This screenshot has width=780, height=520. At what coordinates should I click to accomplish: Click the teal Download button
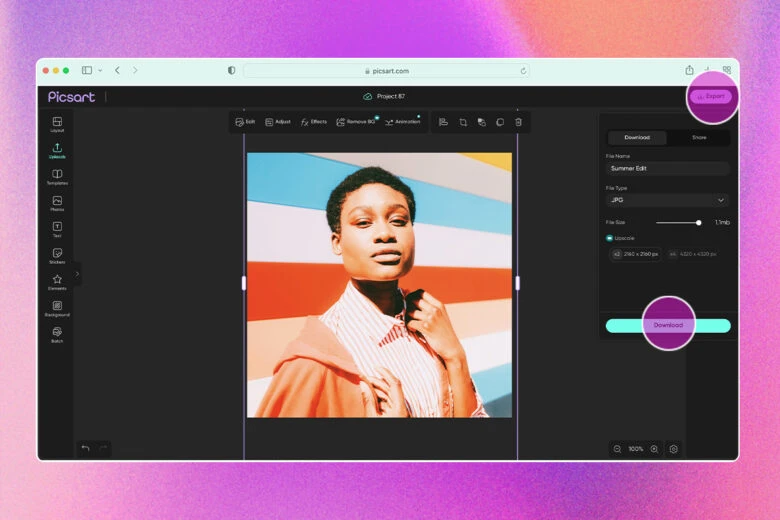point(668,325)
